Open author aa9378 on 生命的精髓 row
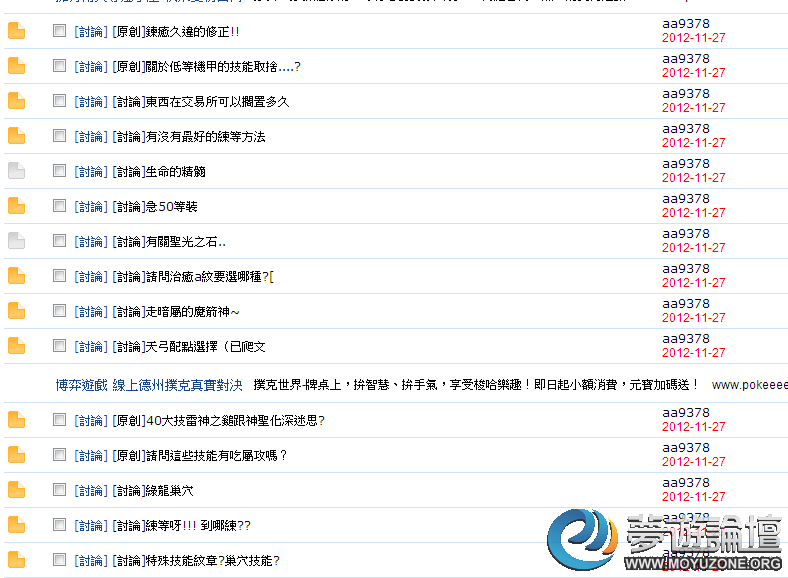This screenshot has height=578, width=788. tap(685, 164)
